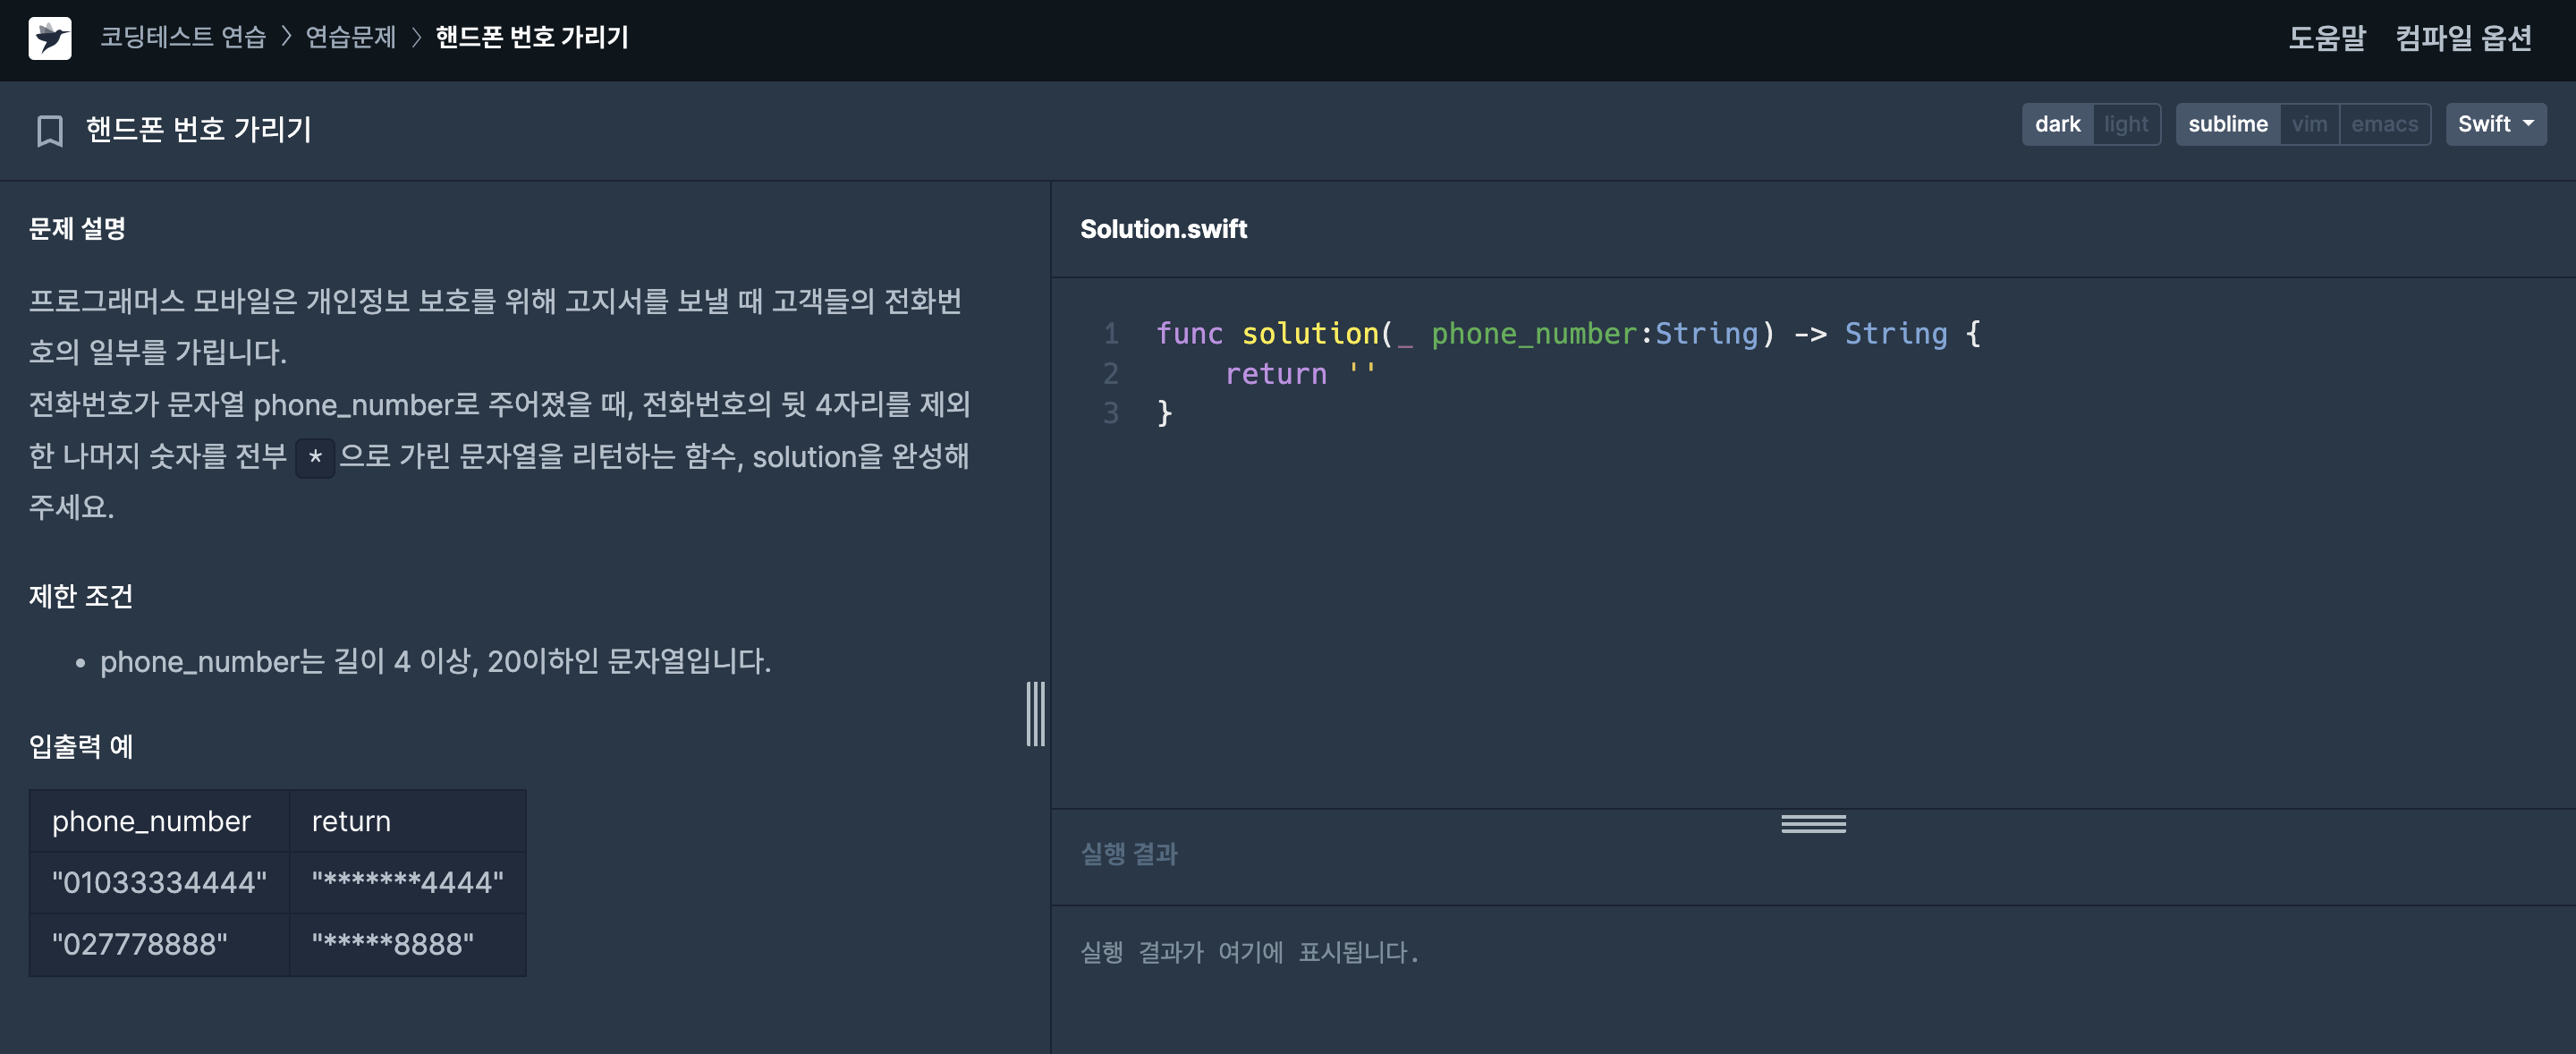
Task: Click the horizontal result-panel resize handle
Action: coord(1812,823)
